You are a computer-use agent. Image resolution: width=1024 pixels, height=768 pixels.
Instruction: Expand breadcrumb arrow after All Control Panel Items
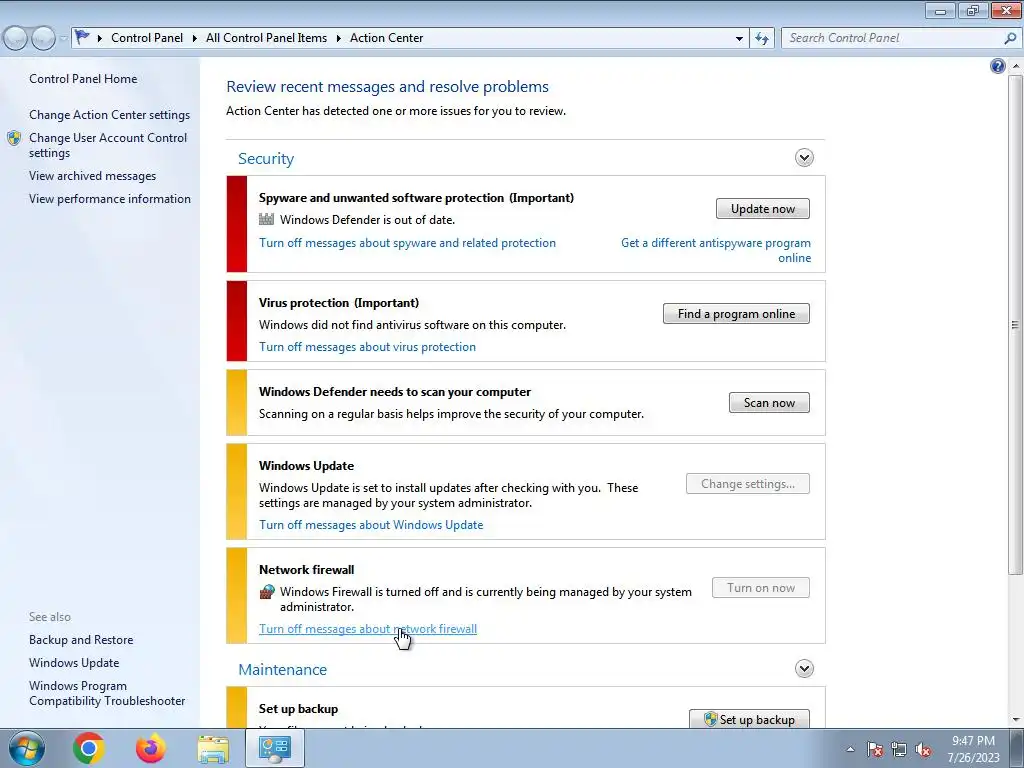tap(338, 39)
